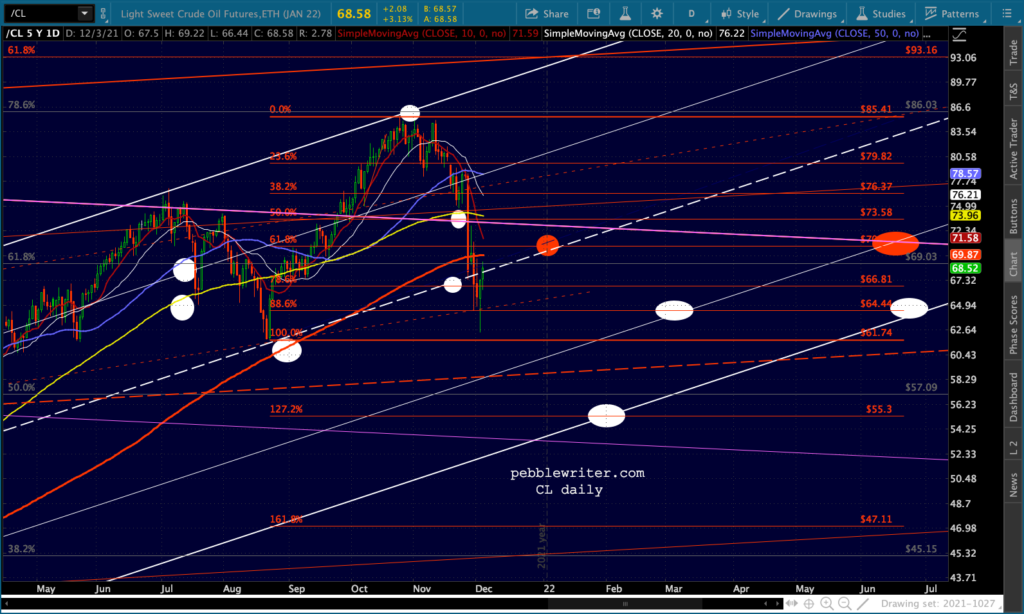Click the Share button in the toolbar
This screenshot has width=1024, height=614.
pos(547,13)
